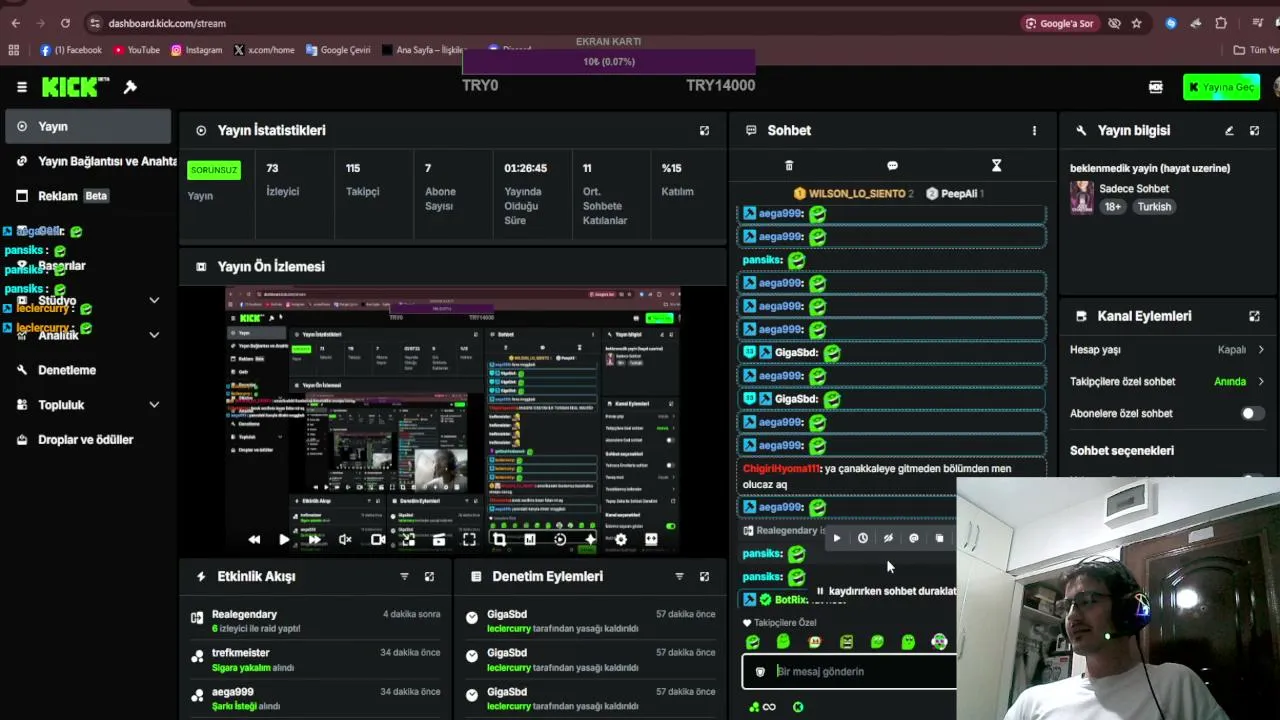Screen dimensions: 1280x720
Task: Expand the Topluluk sidebar section chevron
Action: point(154,405)
